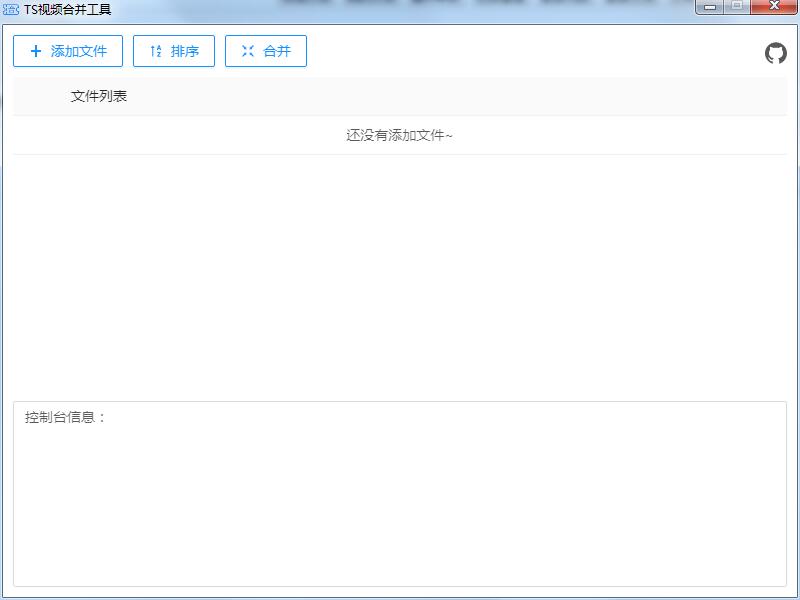Select the 文件列表 column header
This screenshot has height=600, width=800.
99,97
